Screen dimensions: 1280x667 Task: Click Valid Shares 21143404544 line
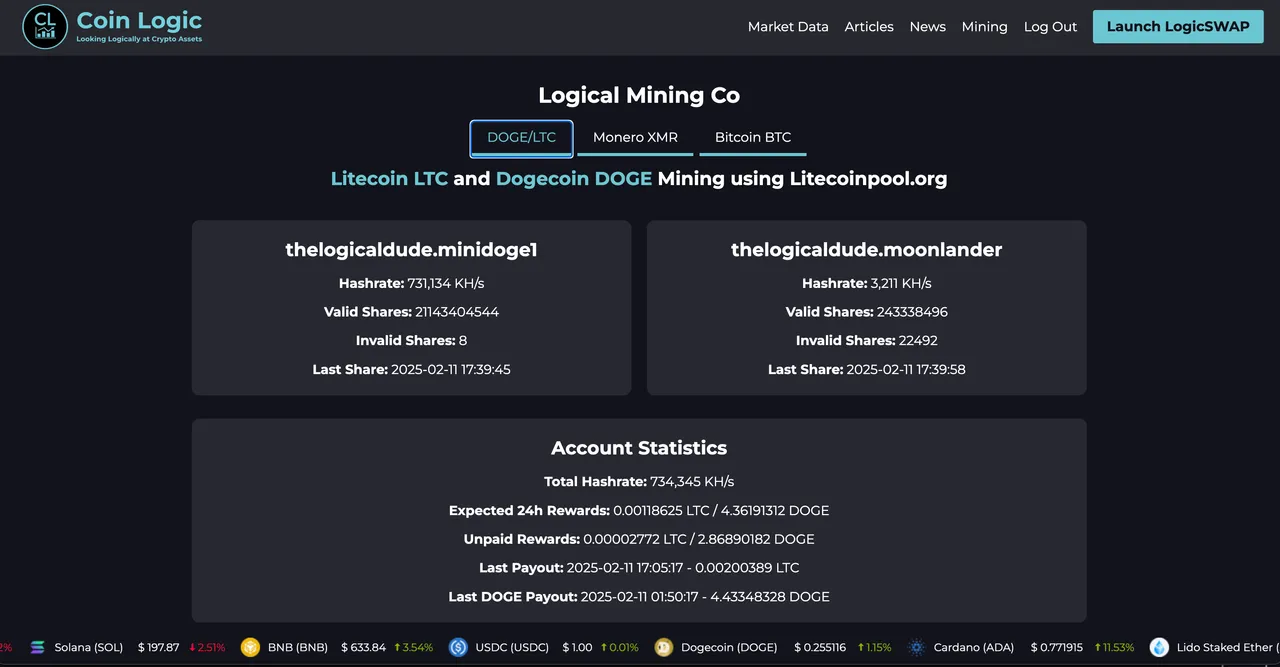[411, 312]
